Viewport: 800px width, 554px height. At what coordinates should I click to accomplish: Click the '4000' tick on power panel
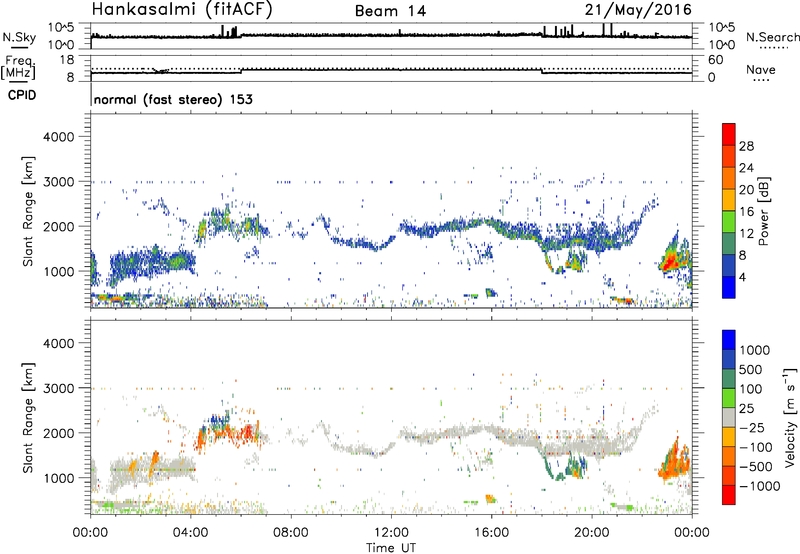pos(59,137)
